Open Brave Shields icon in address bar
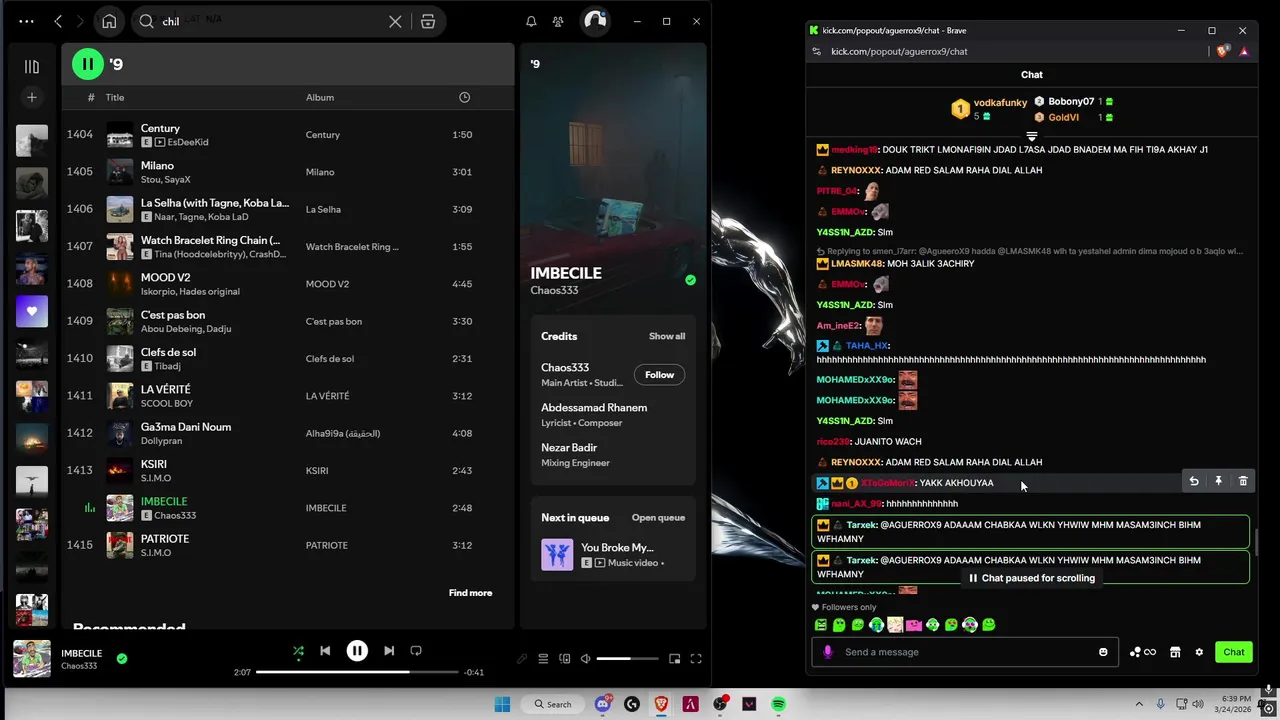The width and height of the screenshot is (1280, 720). (1222, 51)
